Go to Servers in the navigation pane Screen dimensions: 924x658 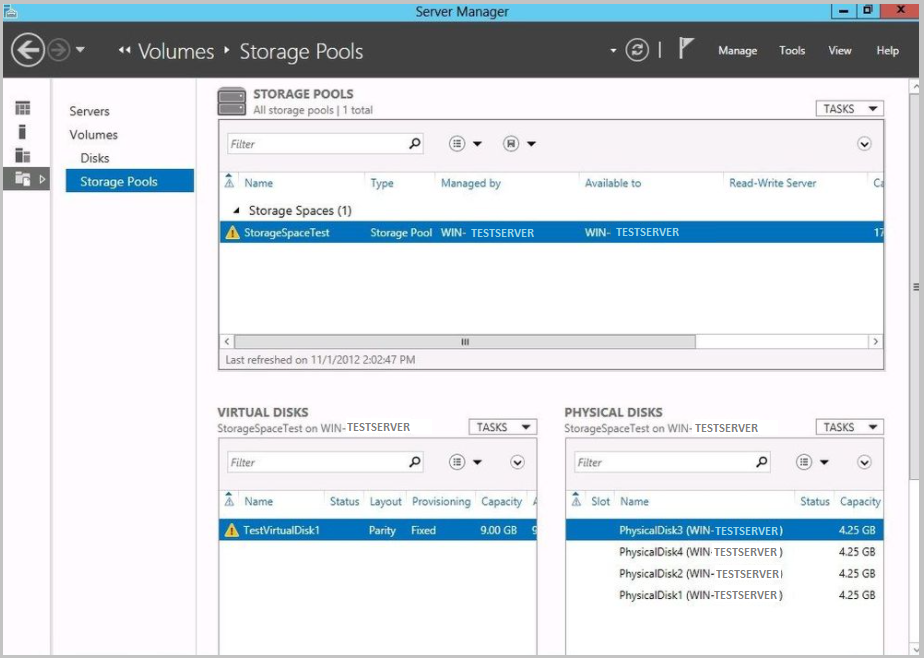89,111
